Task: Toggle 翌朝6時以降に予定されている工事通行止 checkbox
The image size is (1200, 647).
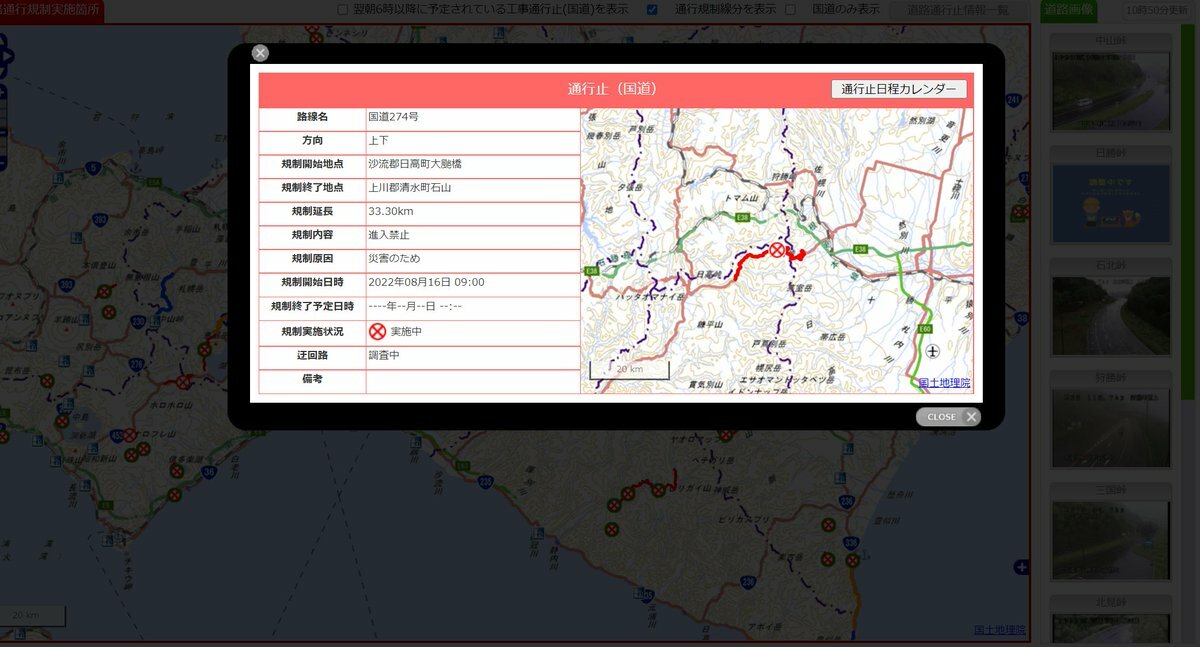Action: (343, 10)
